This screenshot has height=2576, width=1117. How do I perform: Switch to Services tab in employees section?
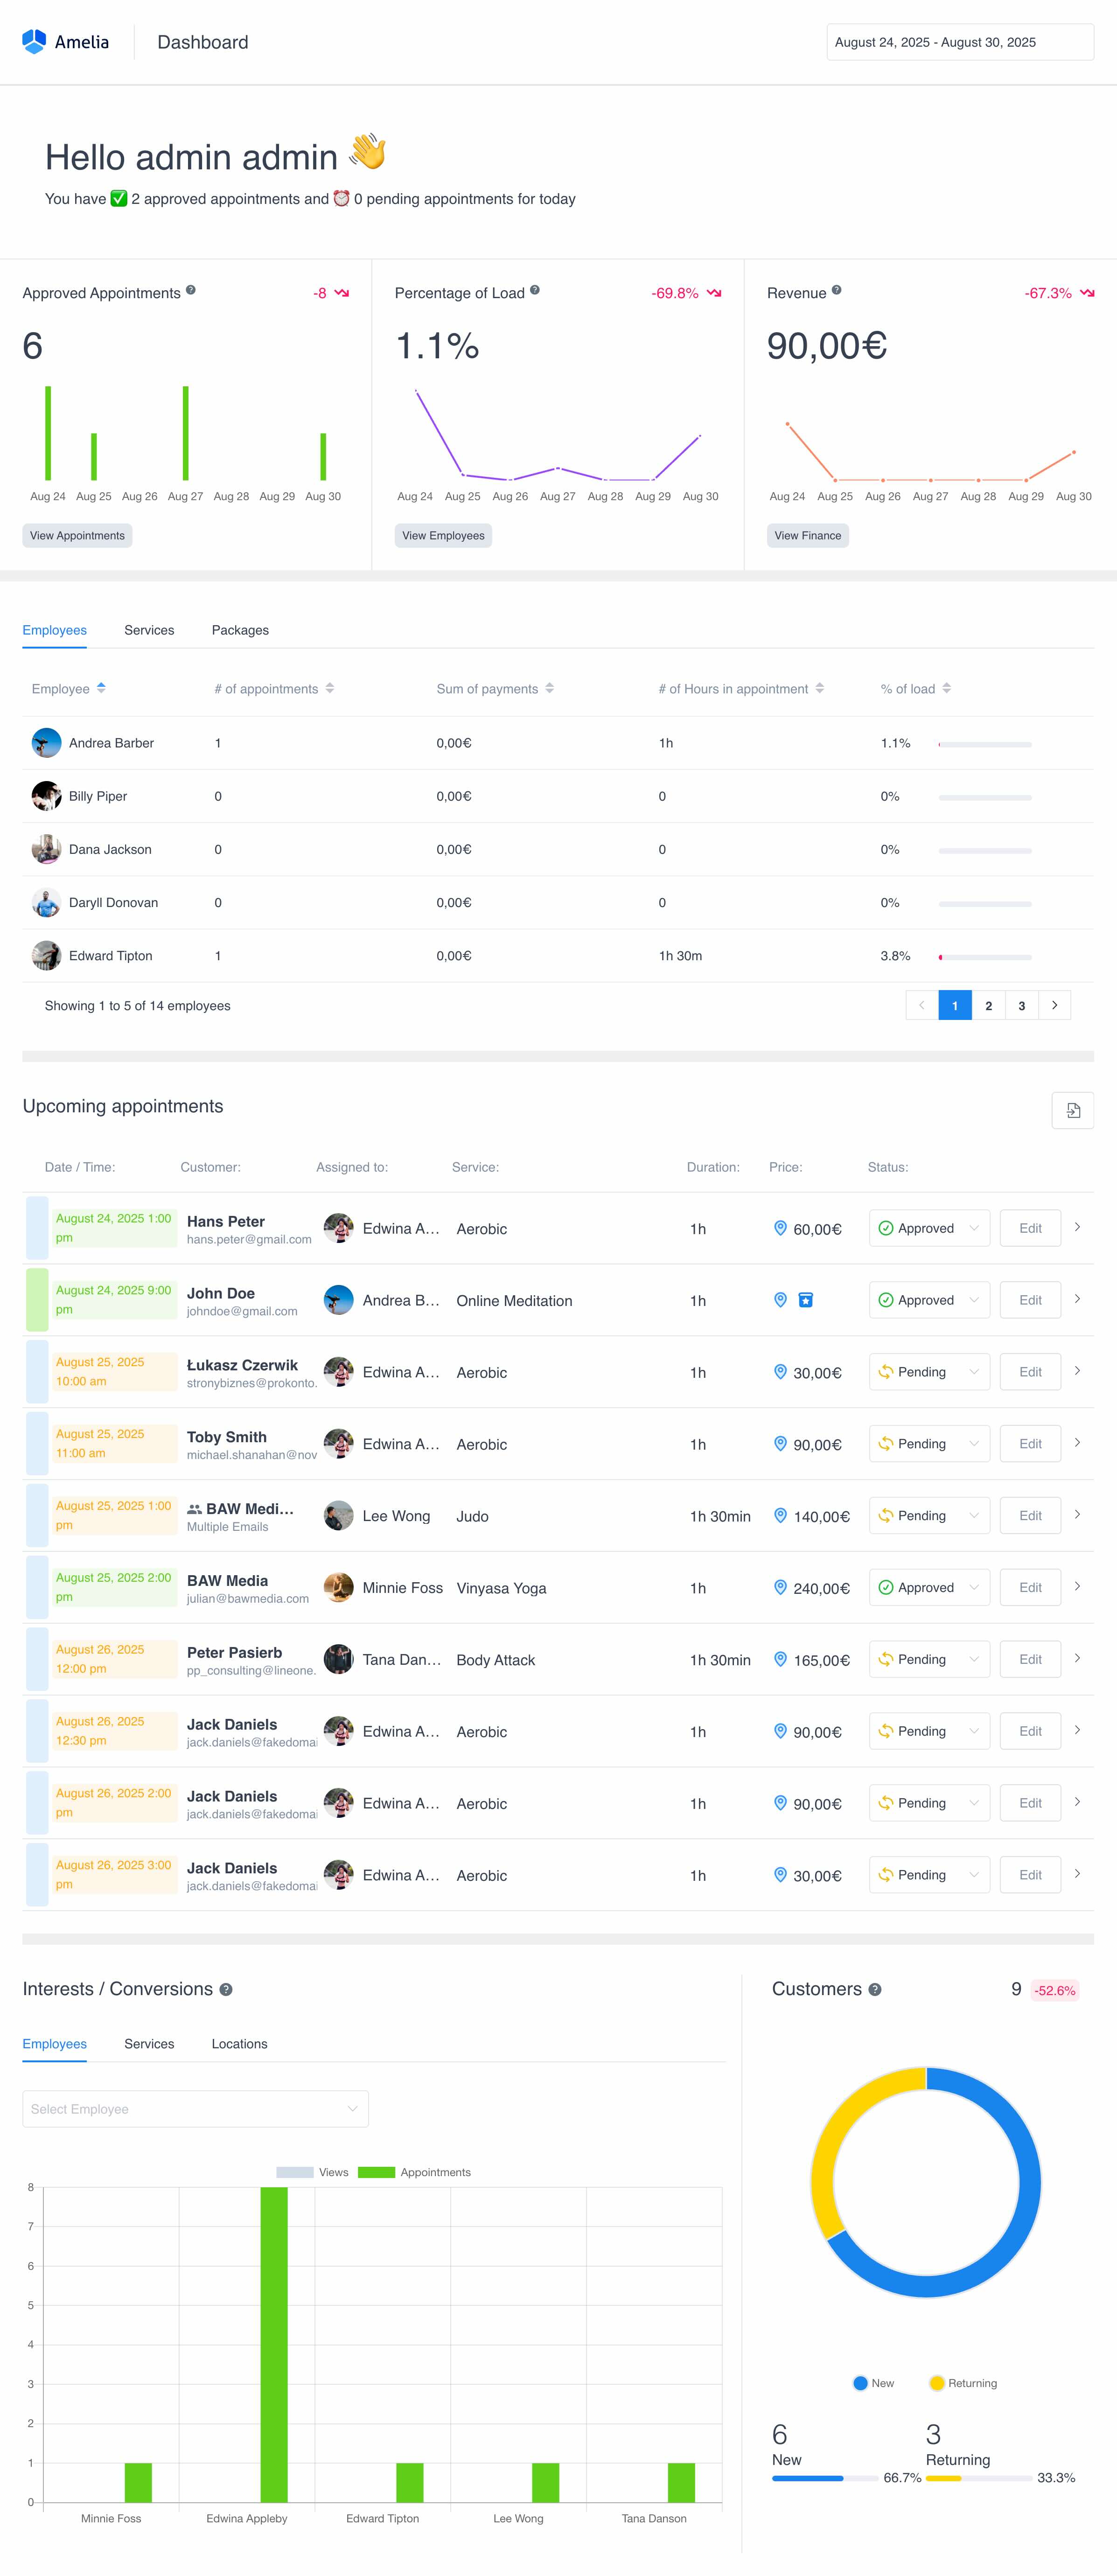[x=149, y=630]
